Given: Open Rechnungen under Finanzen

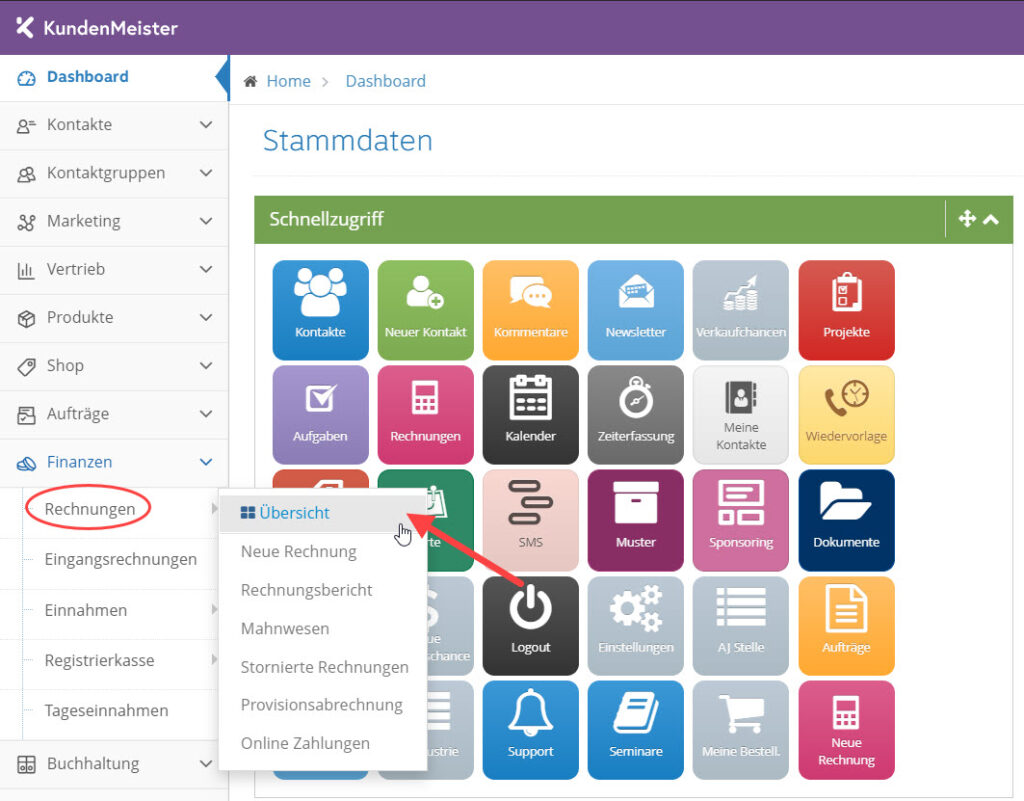Looking at the screenshot, I should click(89, 509).
